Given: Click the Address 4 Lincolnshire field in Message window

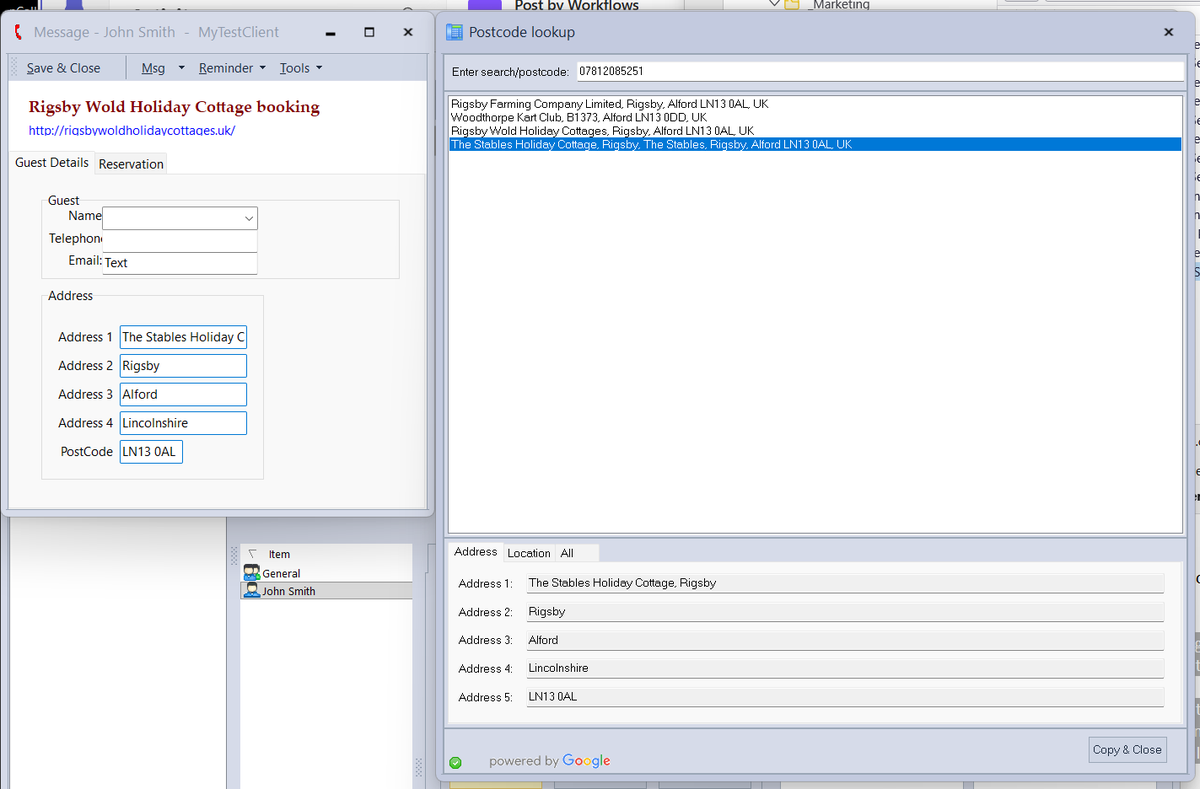Looking at the screenshot, I should pos(183,423).
